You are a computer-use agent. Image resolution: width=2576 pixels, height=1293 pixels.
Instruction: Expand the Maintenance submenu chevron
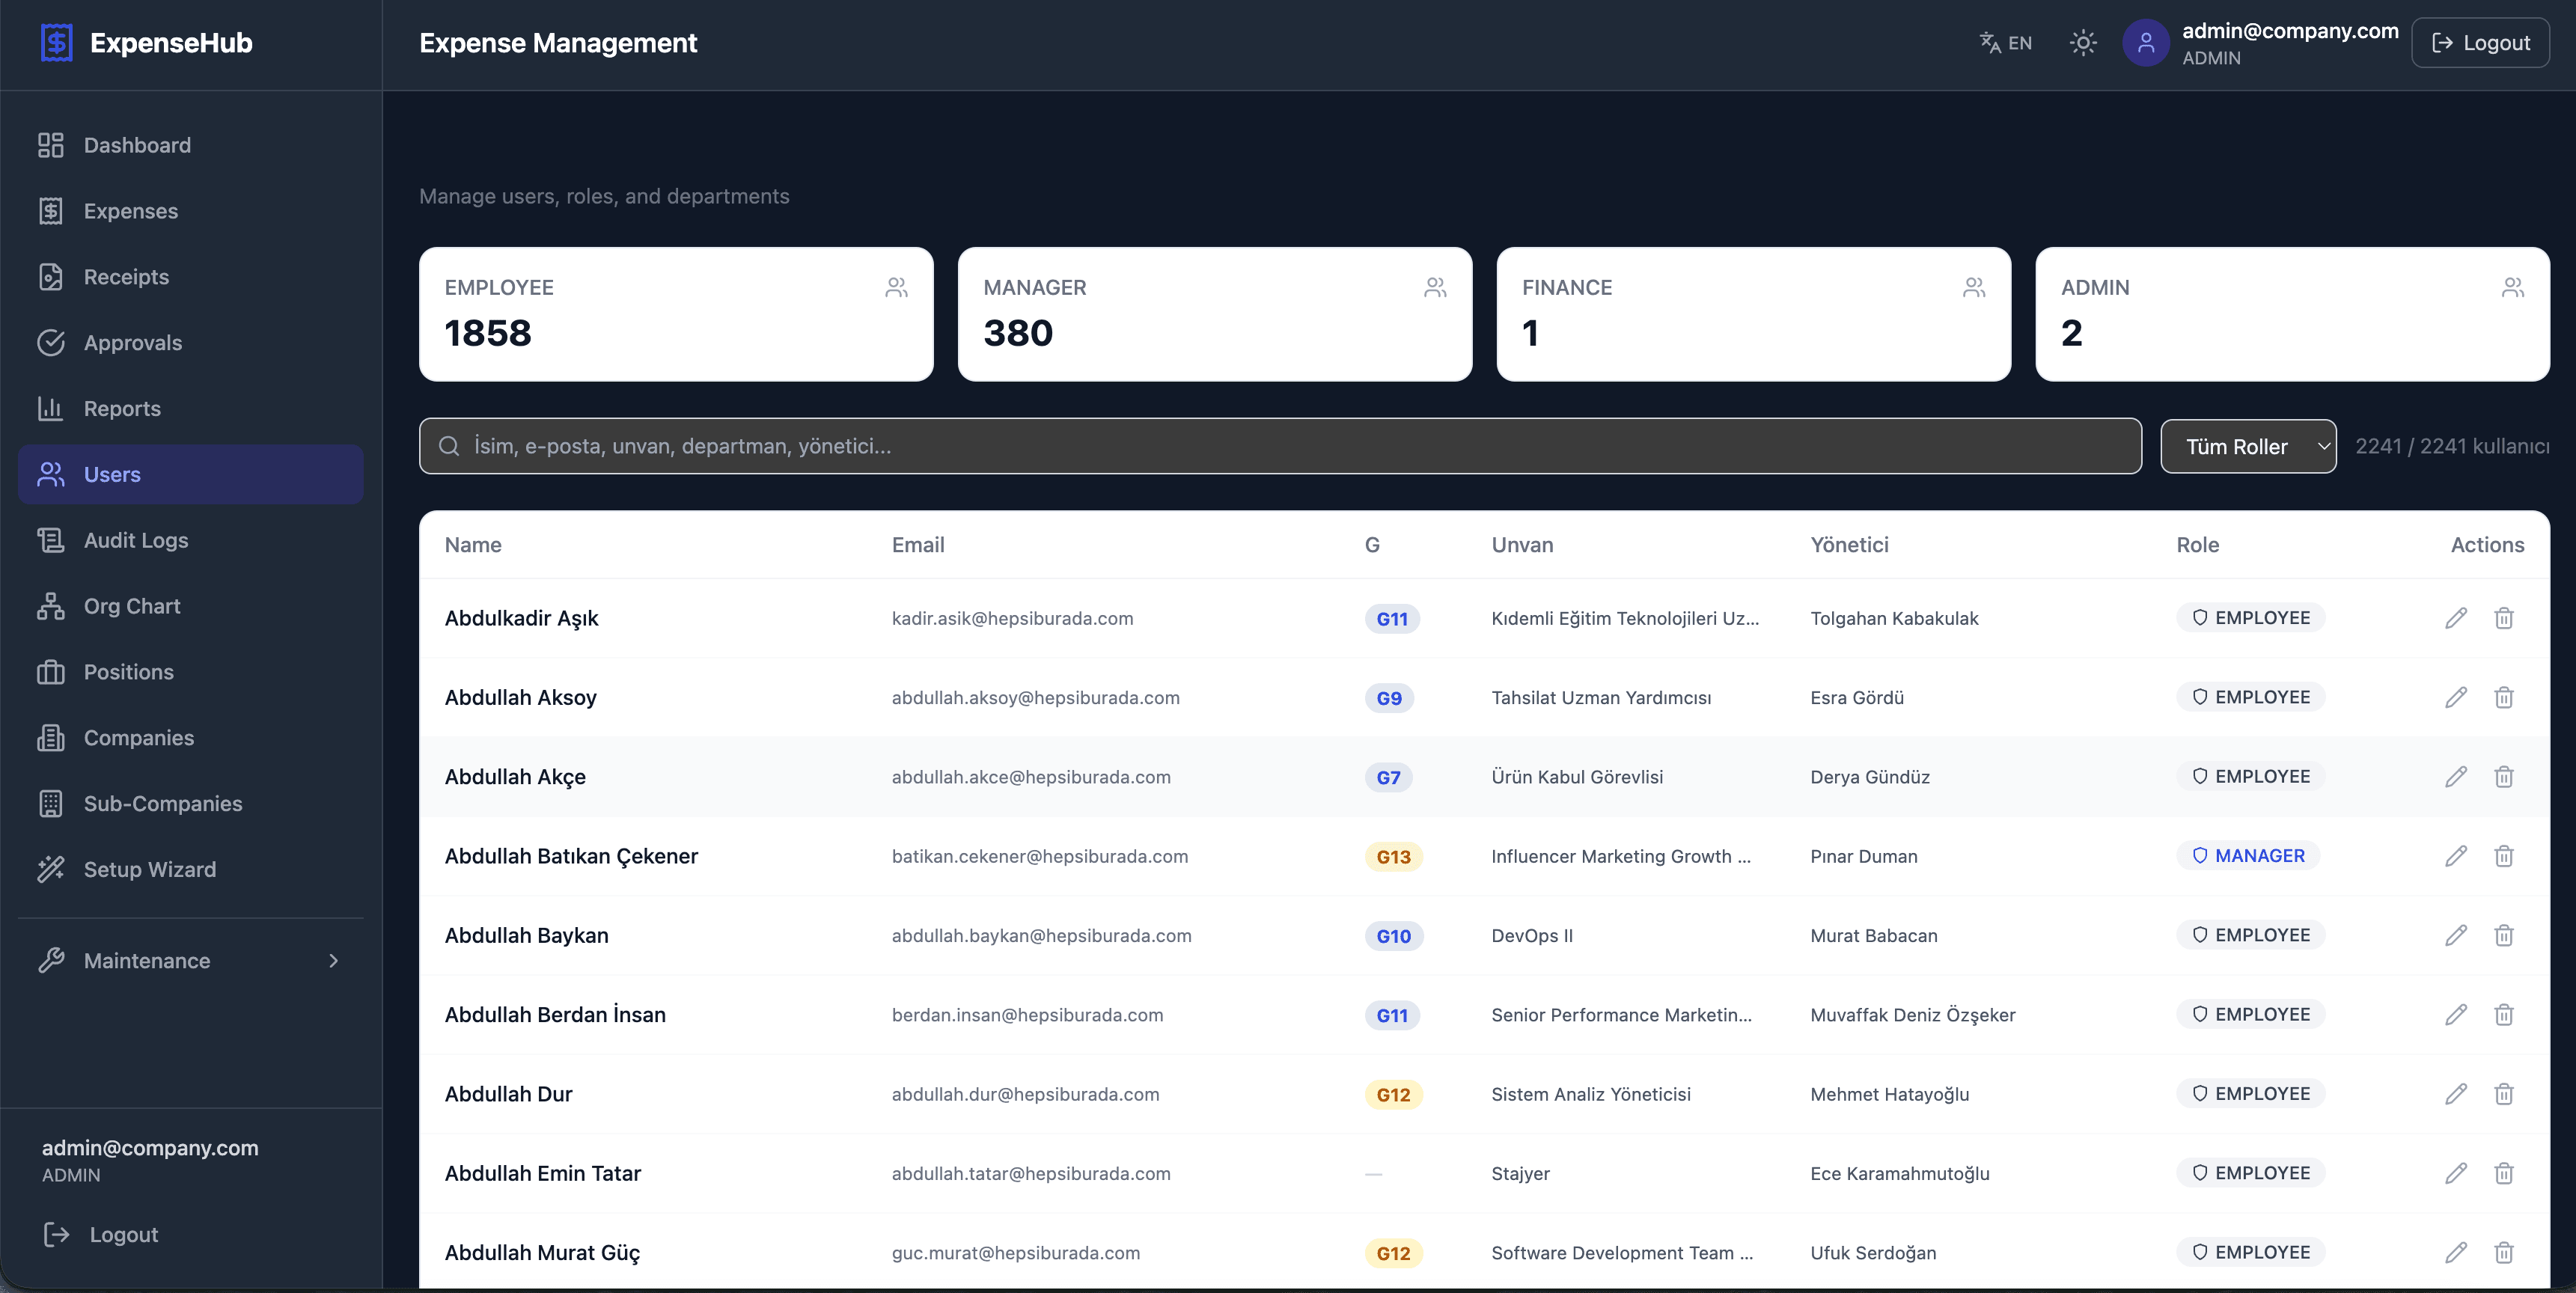(334, 961)
